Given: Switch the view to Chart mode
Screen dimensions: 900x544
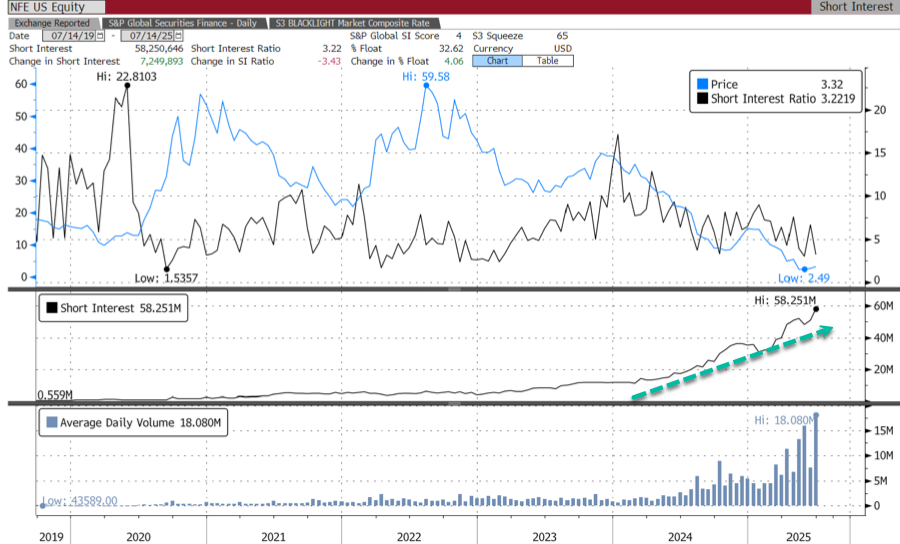Looking at the screenshot, I should point(497,60).
